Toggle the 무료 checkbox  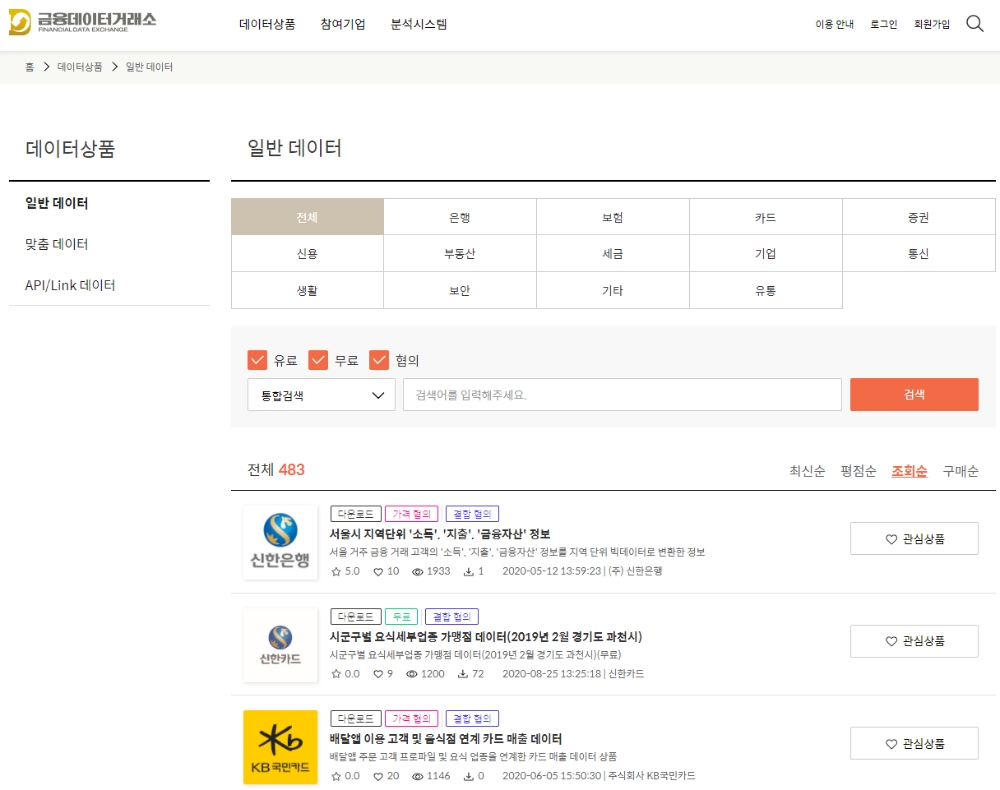pyautogui.click(x=318, y=360)
